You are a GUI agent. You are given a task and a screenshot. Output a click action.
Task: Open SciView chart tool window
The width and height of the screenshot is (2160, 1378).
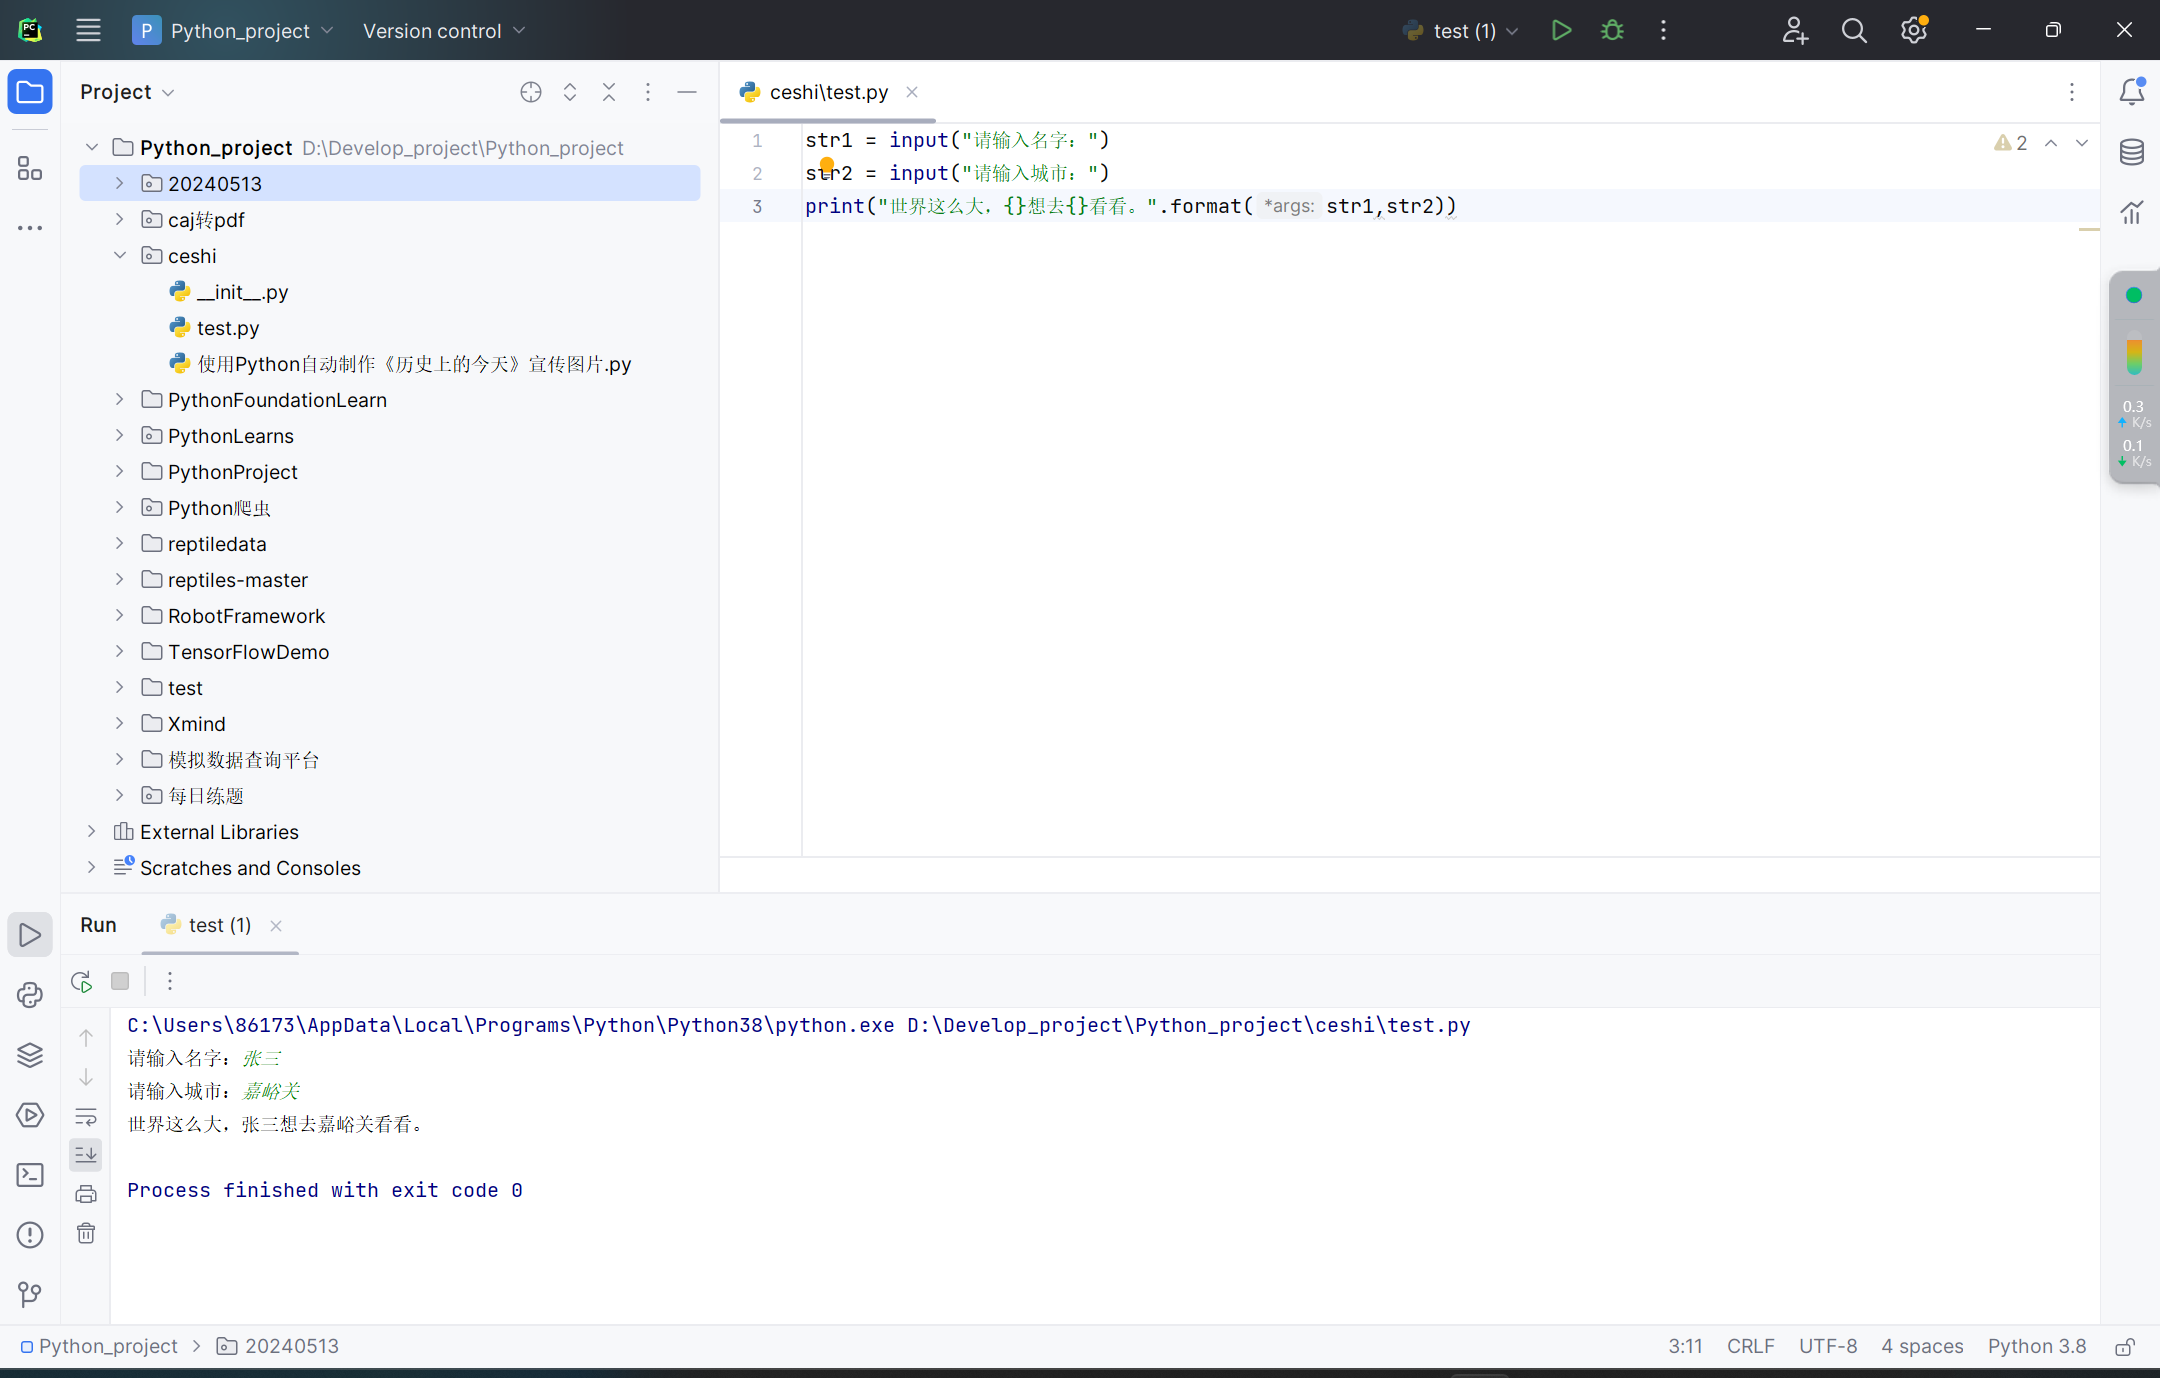coord(2132,212)
